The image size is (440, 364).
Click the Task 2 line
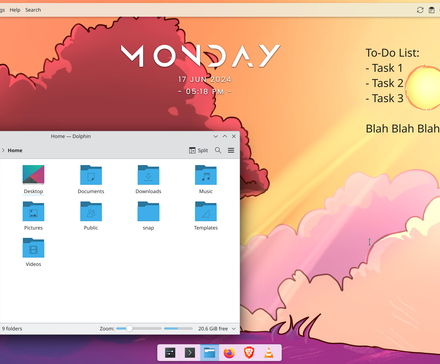click(384, 83)
